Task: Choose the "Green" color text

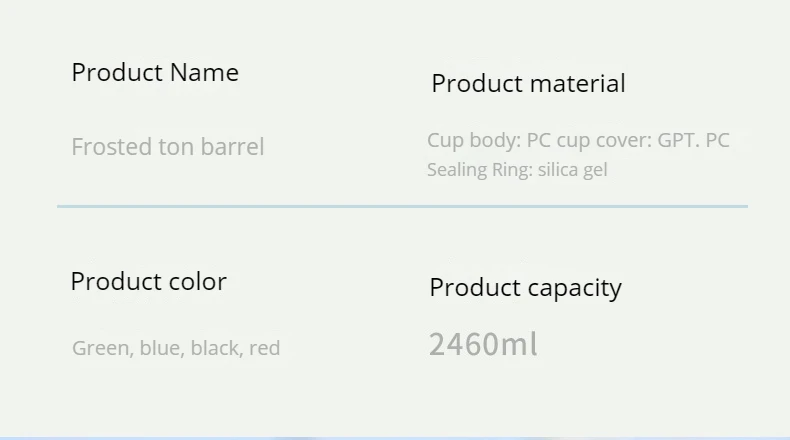Action: [101, 349]
